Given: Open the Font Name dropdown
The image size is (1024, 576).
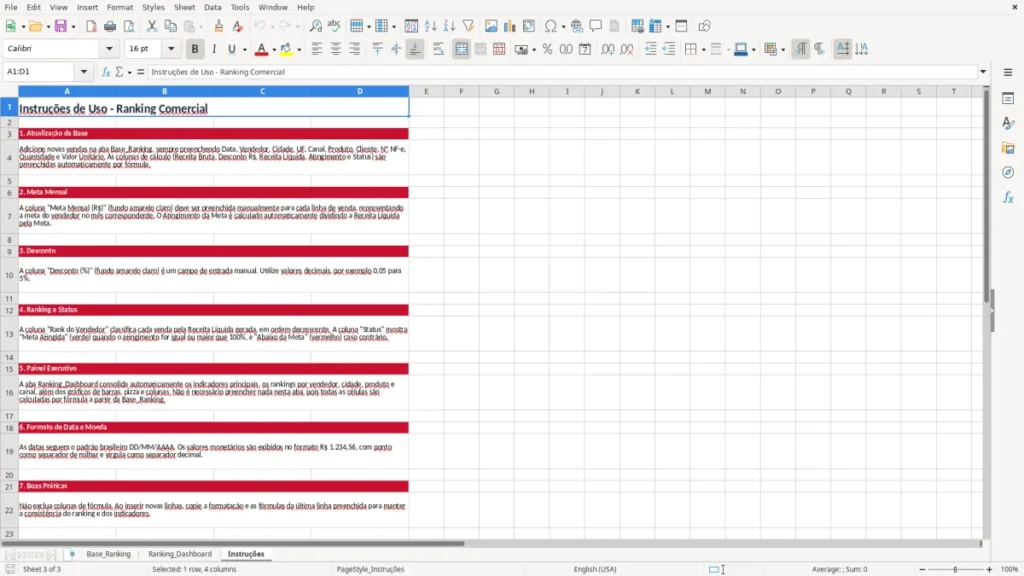Looking at the screenshot, I should (109, 48).
